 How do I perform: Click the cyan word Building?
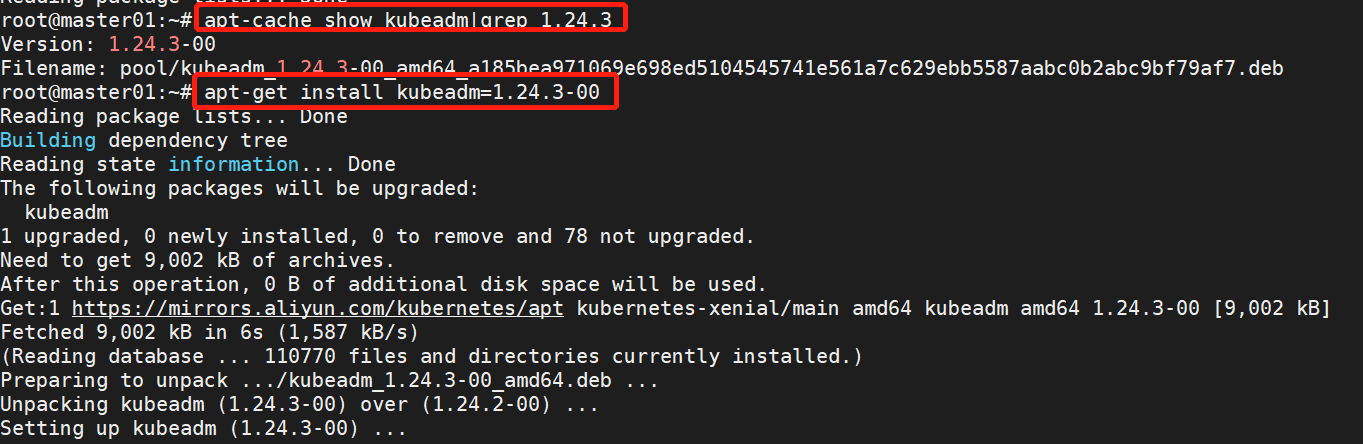(48, 140)
